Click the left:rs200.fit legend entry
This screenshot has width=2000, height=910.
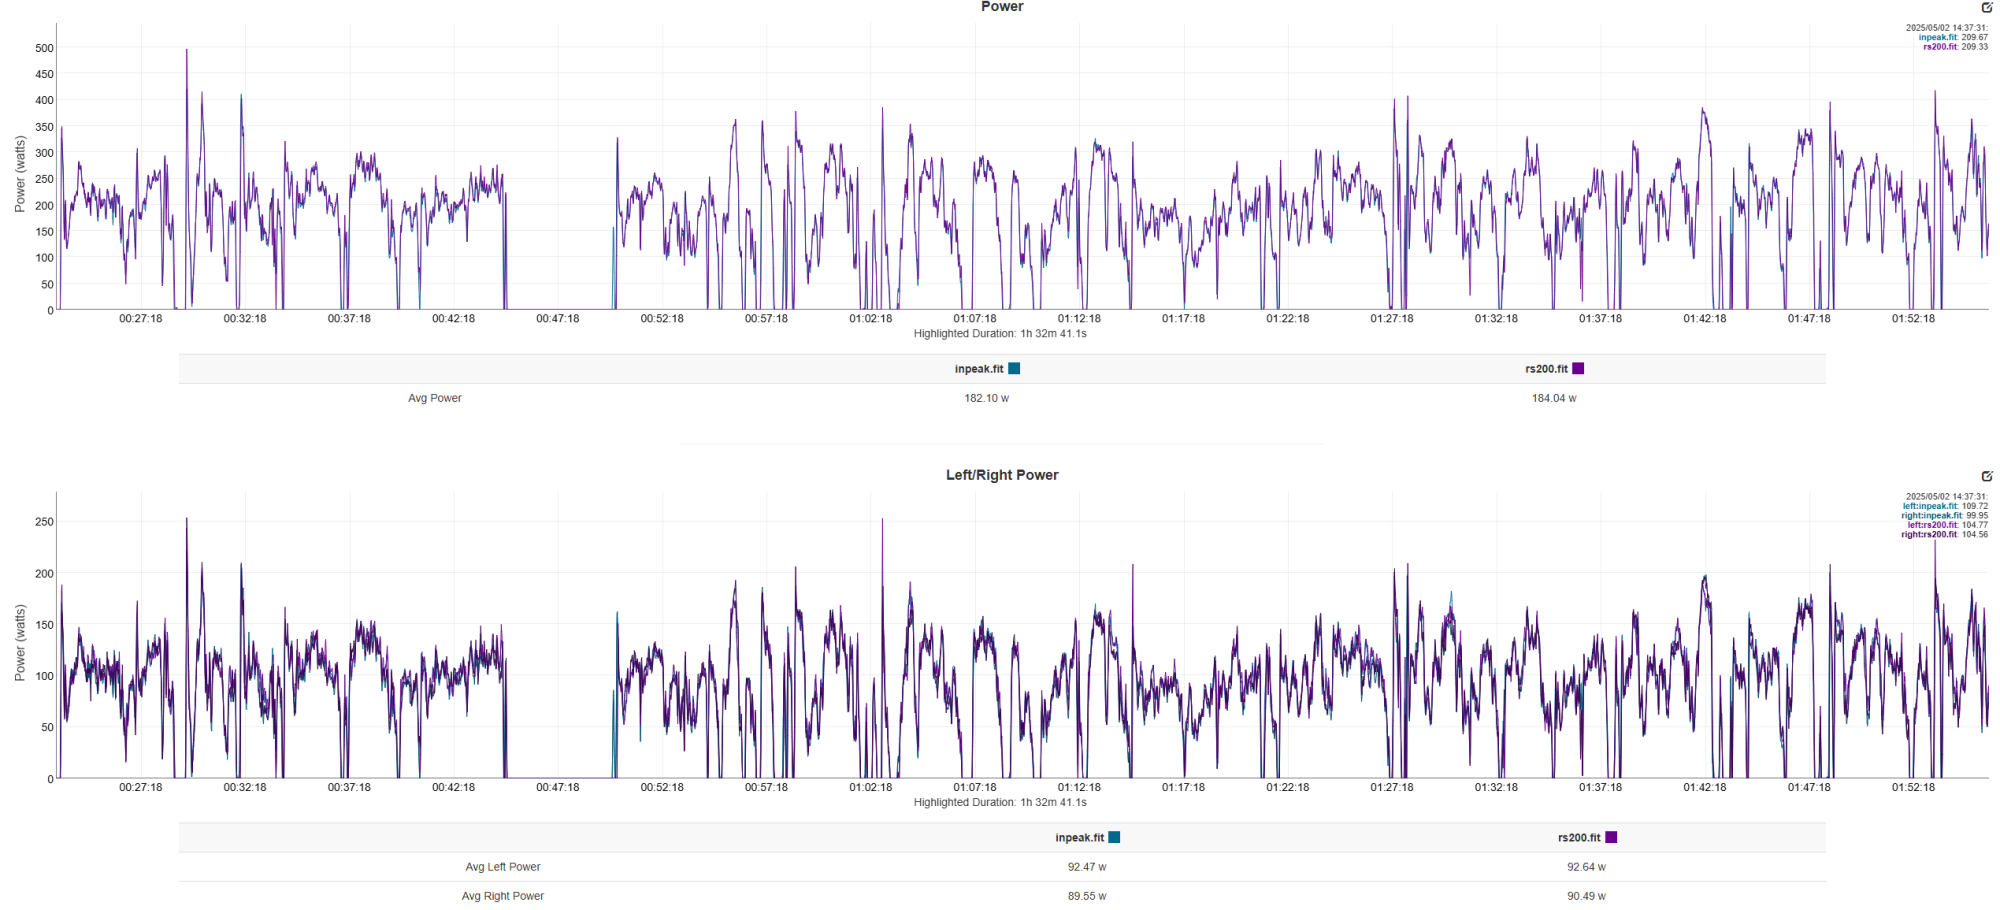point(1932,525)
